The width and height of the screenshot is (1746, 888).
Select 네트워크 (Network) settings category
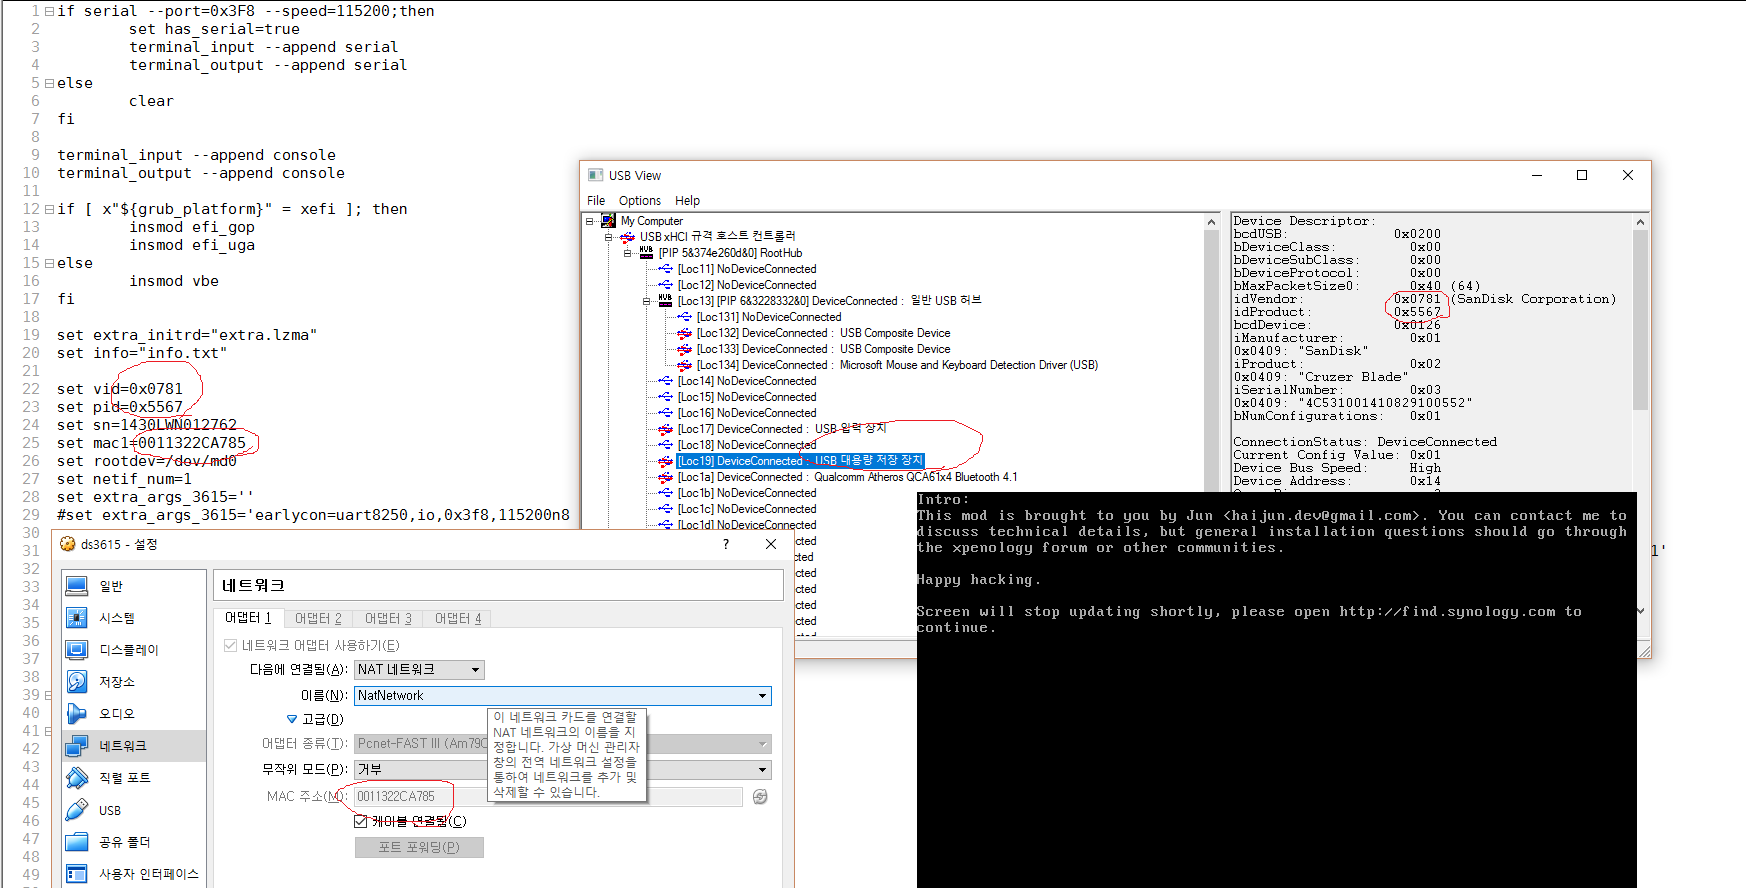(x=134, y=746)
